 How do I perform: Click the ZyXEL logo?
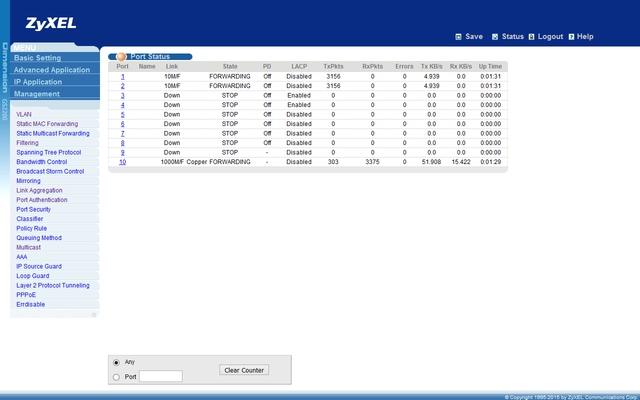(51, 24)
